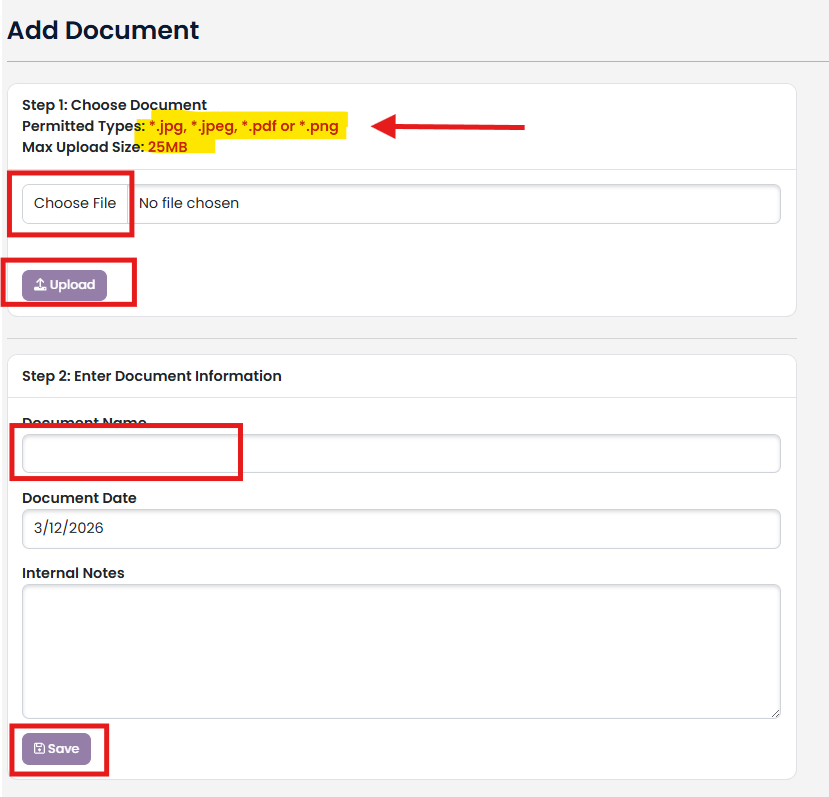Click the 'No file chosen' text
This screenshot has height=797, width=829.
[189, 203]
